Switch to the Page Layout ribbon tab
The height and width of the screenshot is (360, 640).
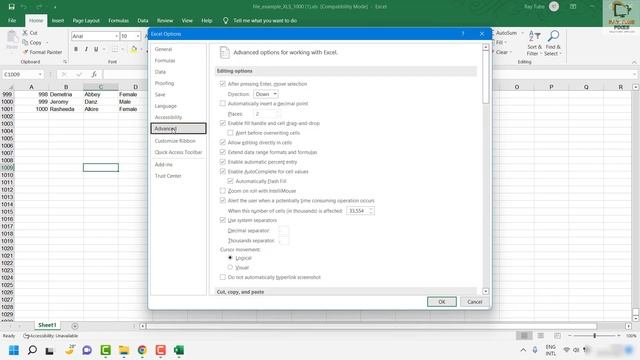[86, 20]
